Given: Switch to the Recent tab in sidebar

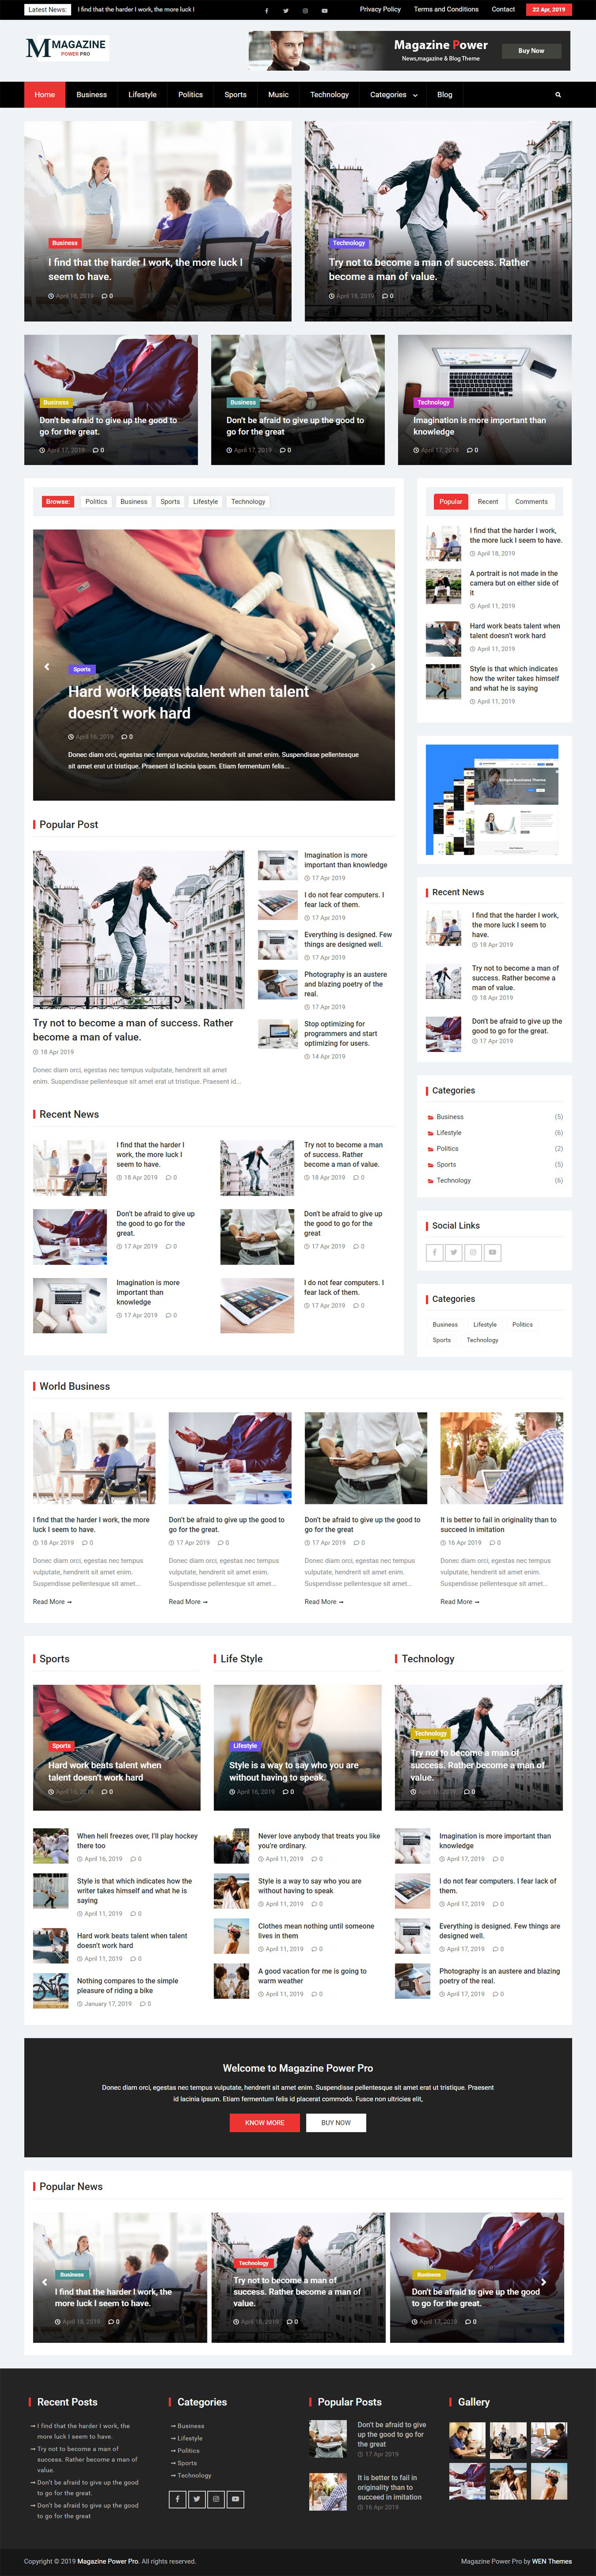Looking at the screenshot, I should click(488, 502).
